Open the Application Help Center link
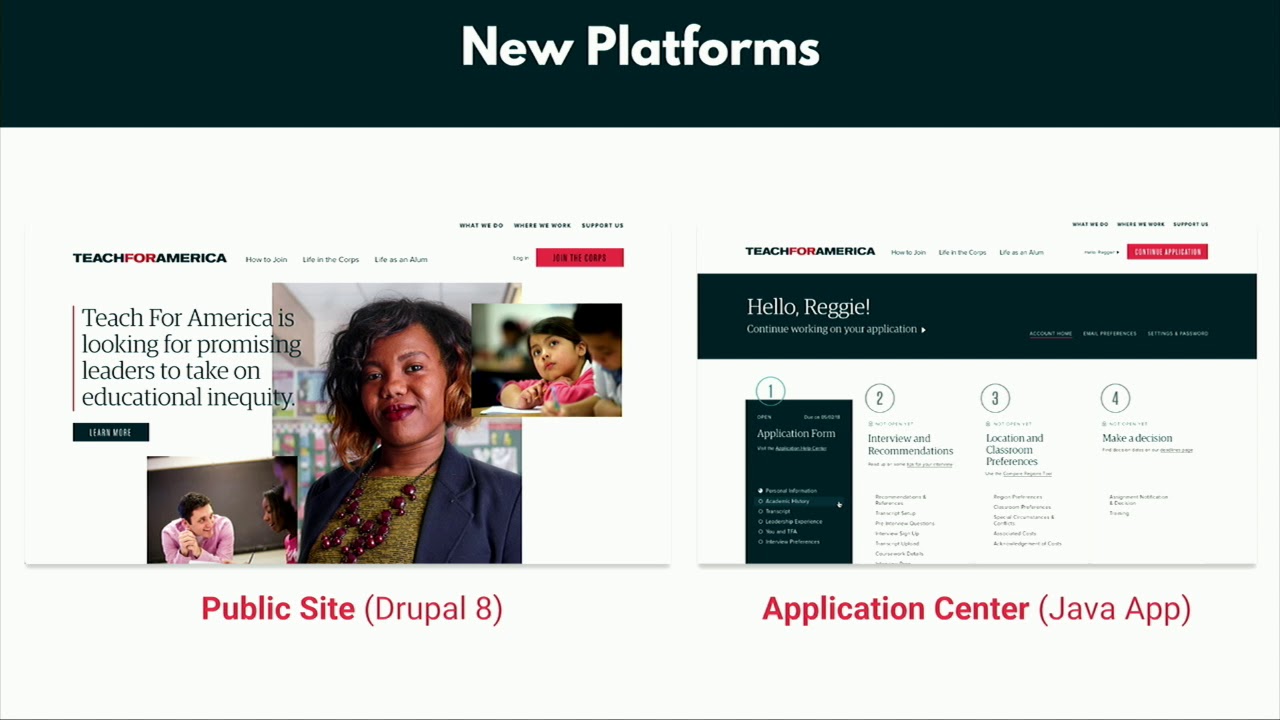Screen dimensions: 1280x720 coord(801,448)
